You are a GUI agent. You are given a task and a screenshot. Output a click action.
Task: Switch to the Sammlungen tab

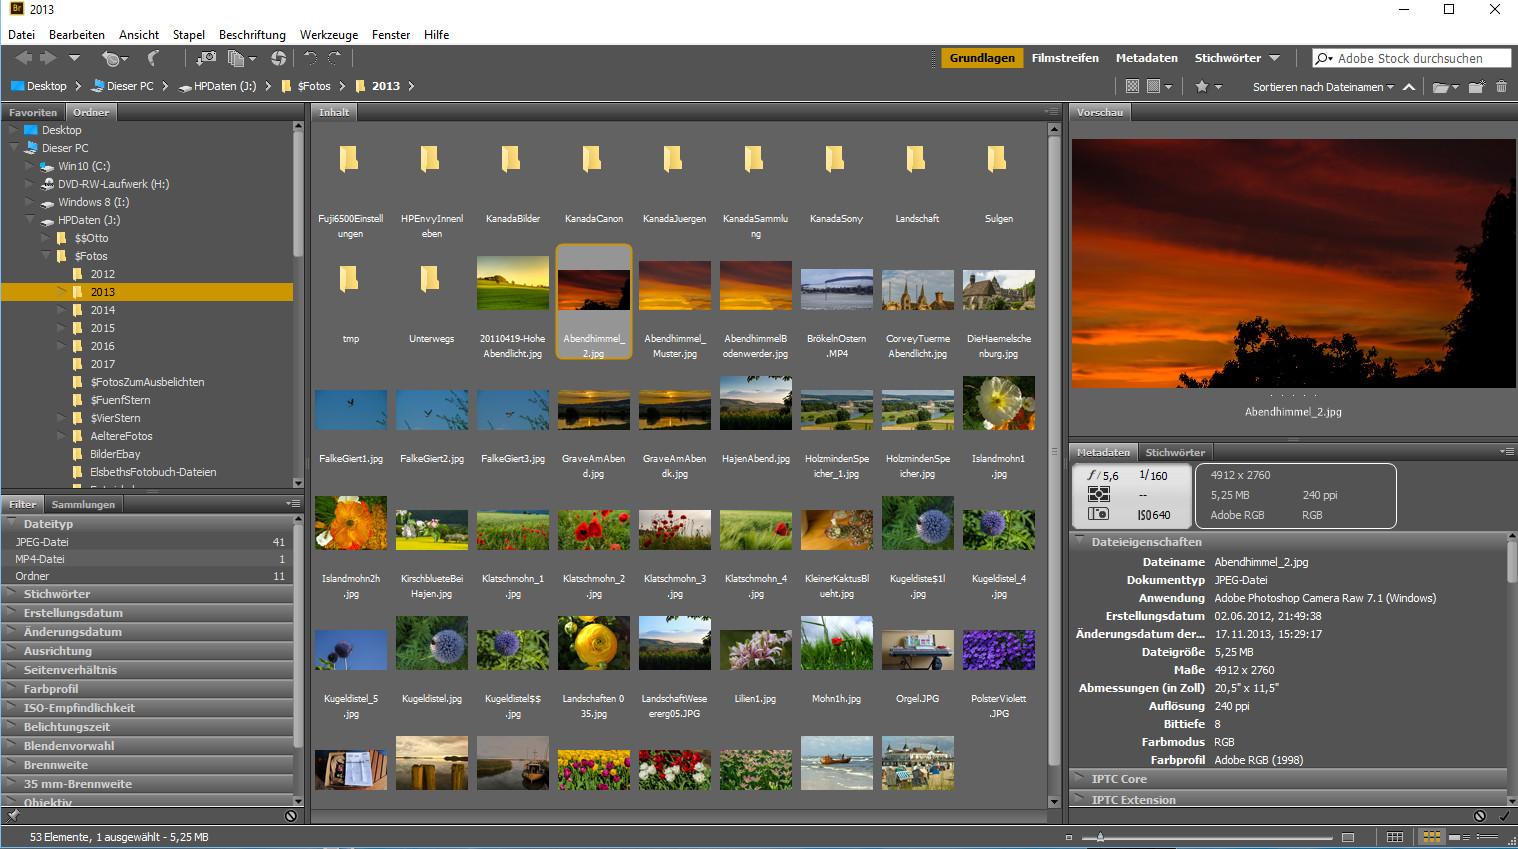coord(83,504)
